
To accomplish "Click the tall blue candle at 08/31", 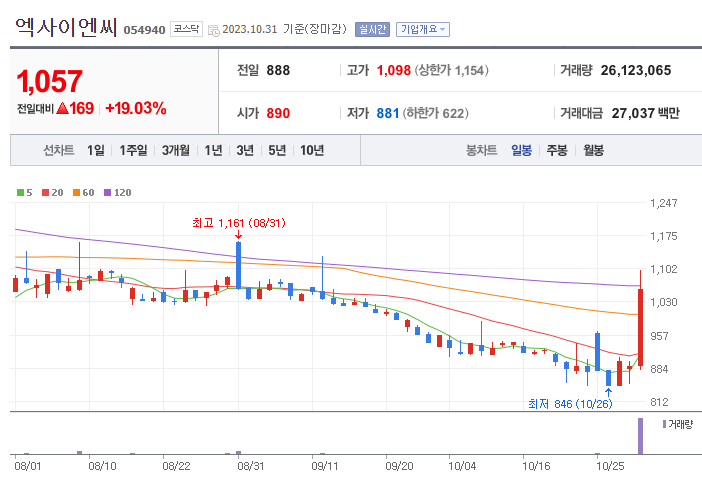I will (x=239, y=265).
